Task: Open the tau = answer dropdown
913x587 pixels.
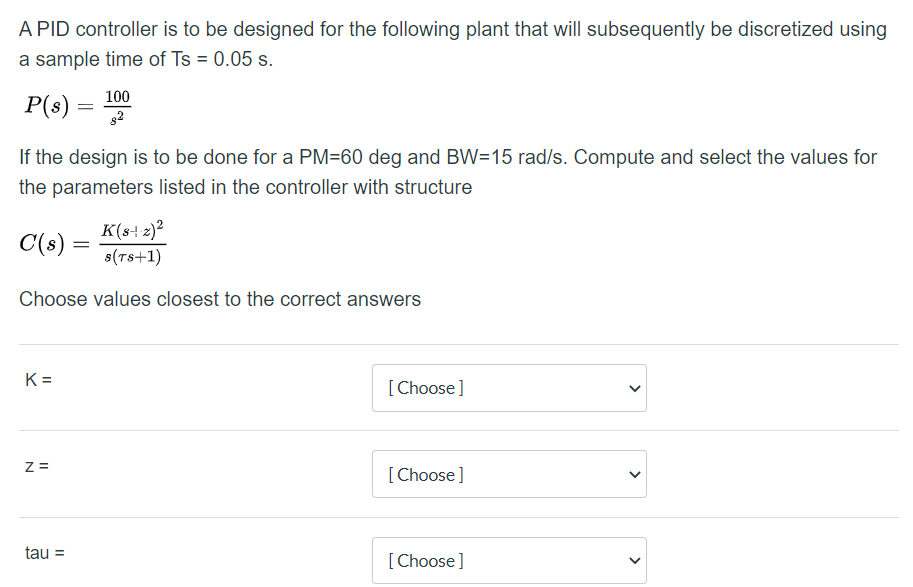Action: [509, 560]
